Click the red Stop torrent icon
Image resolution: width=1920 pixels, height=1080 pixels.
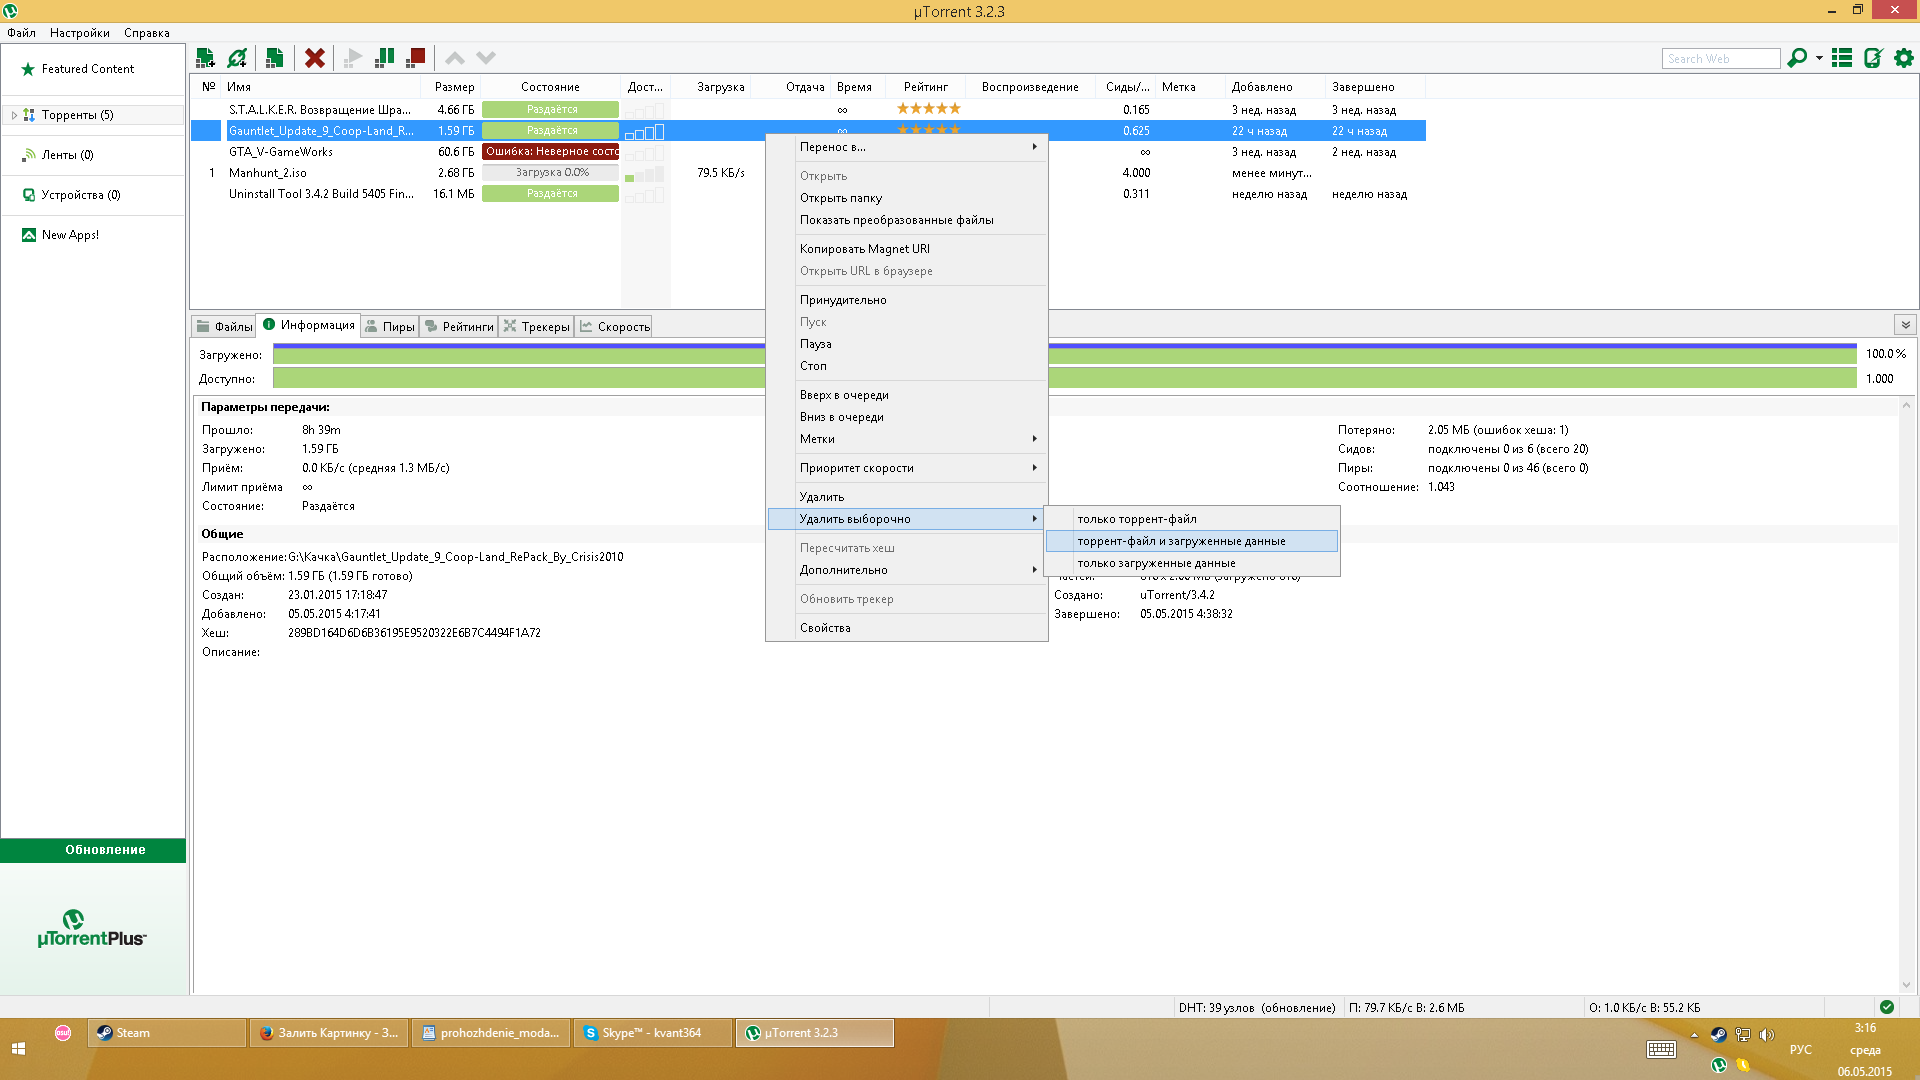[416, 58]
